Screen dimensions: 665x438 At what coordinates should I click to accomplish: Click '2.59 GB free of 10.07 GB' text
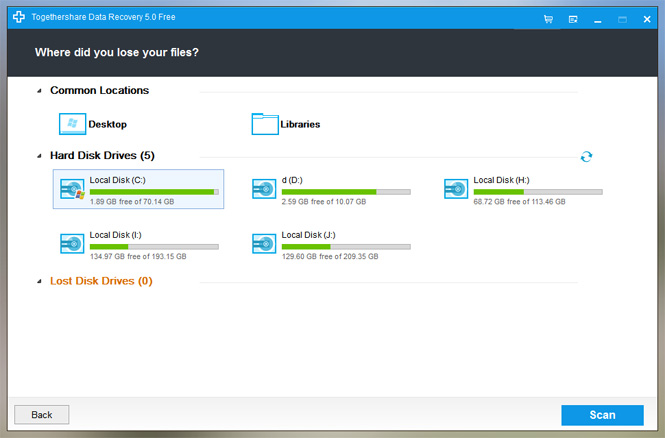pos(324,202)
